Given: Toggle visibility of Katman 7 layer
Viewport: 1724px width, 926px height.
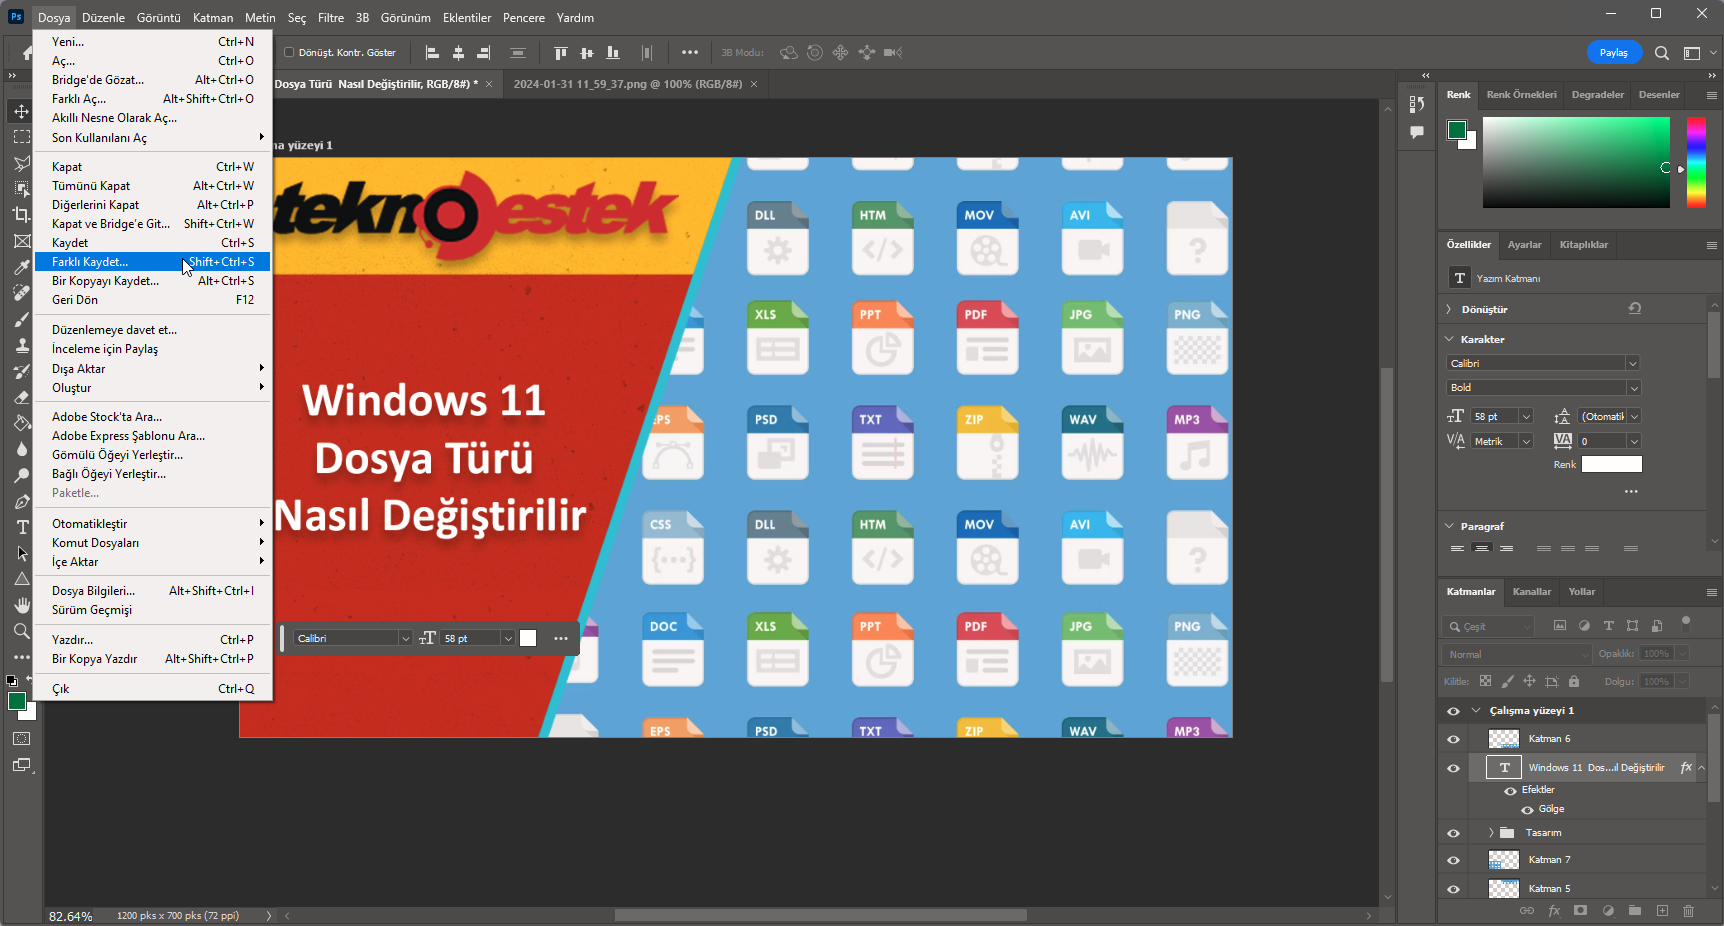Looking at the screenshot, I should pos(1453,860).
